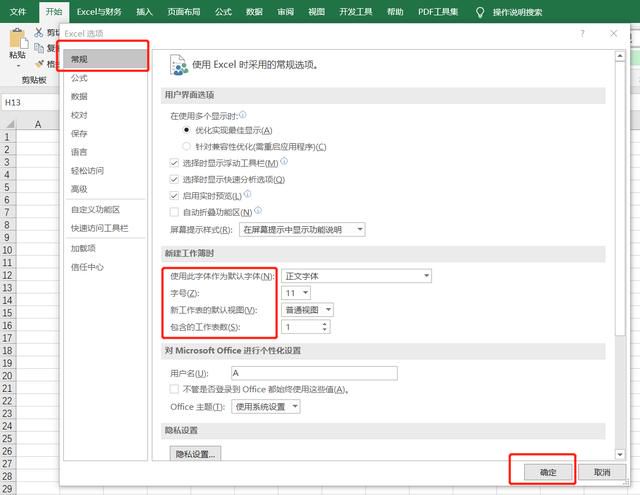This screenshot has height=495, width=640.
Task: Select column A header in the worksheet
Action: (38, 124)
